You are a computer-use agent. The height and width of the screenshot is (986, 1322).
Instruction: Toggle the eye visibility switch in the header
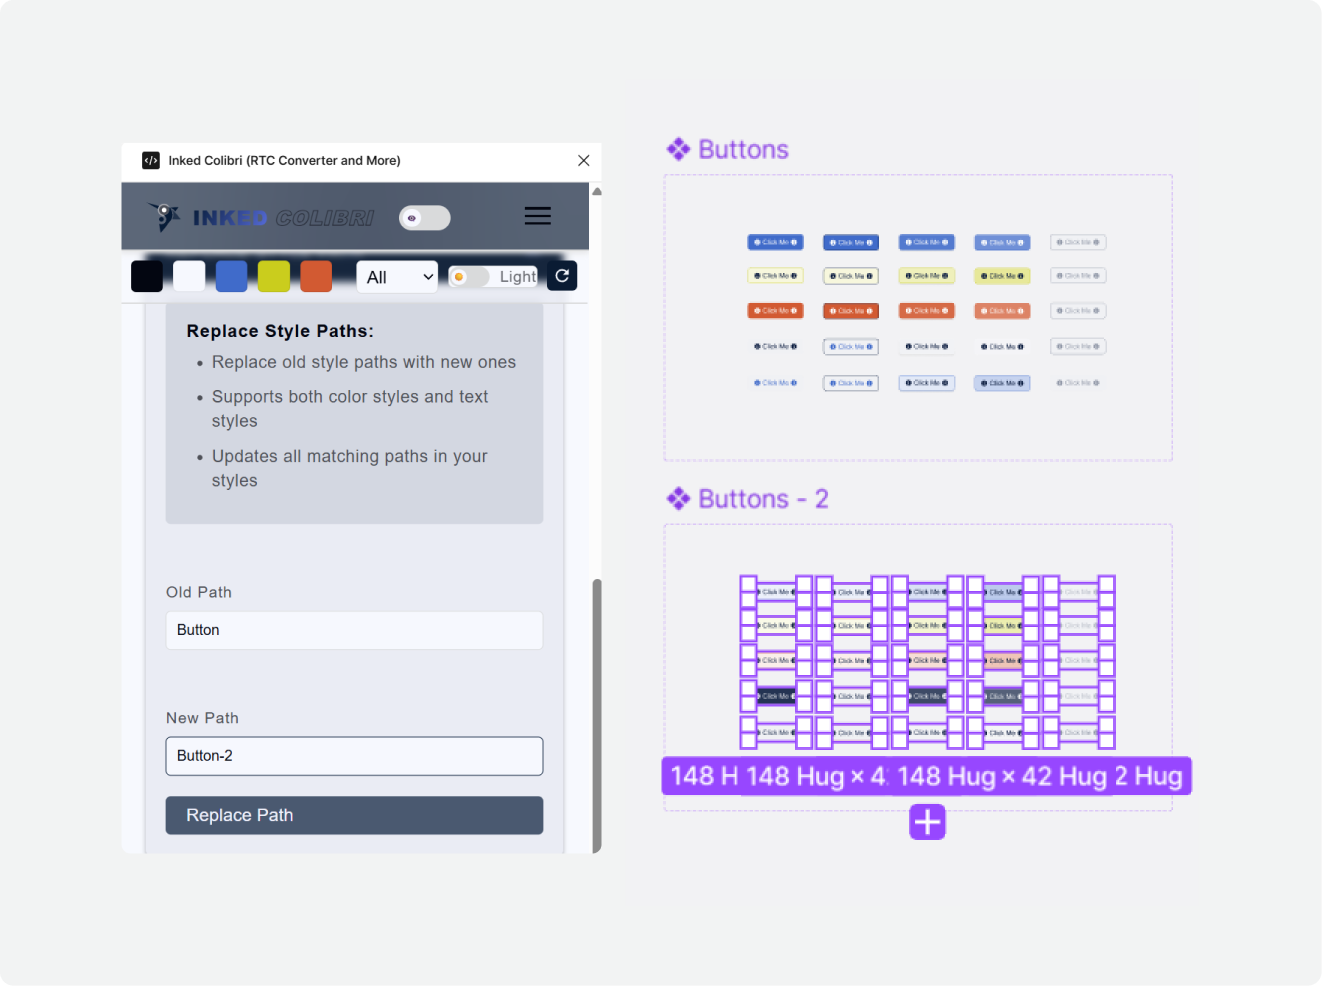(x=425, y=218)
